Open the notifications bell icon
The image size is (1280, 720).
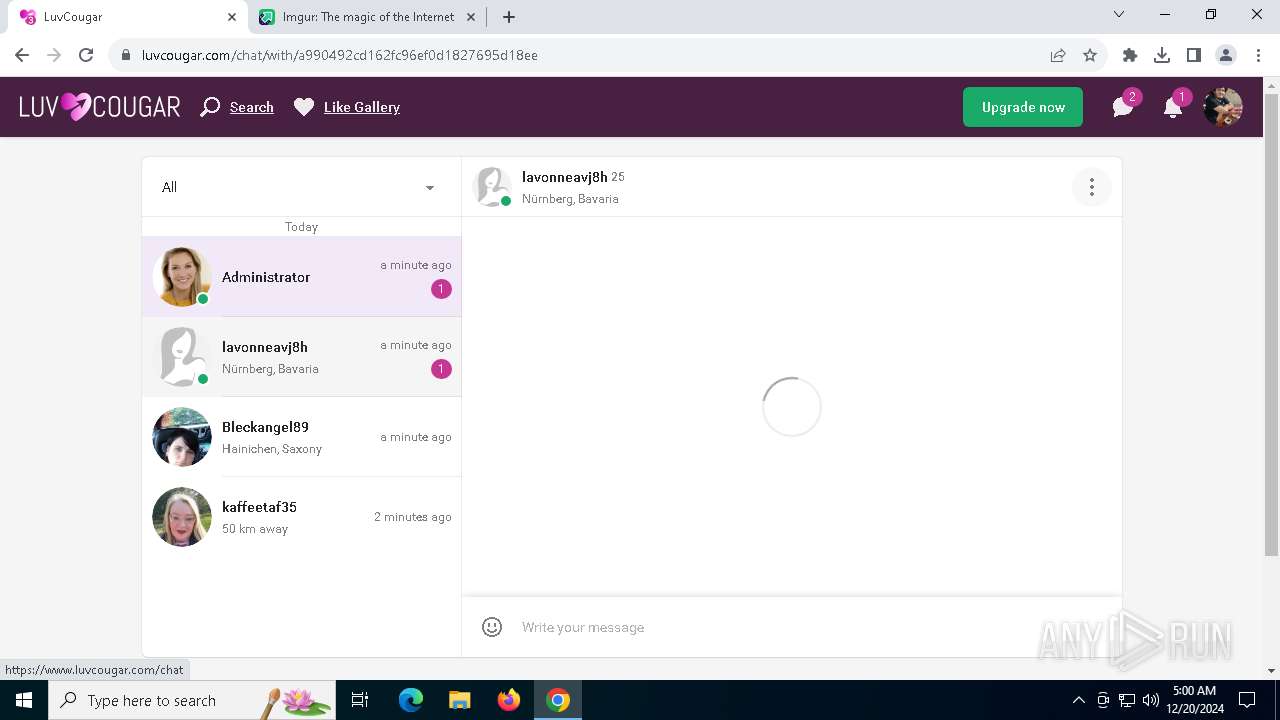click(1173, 107)
